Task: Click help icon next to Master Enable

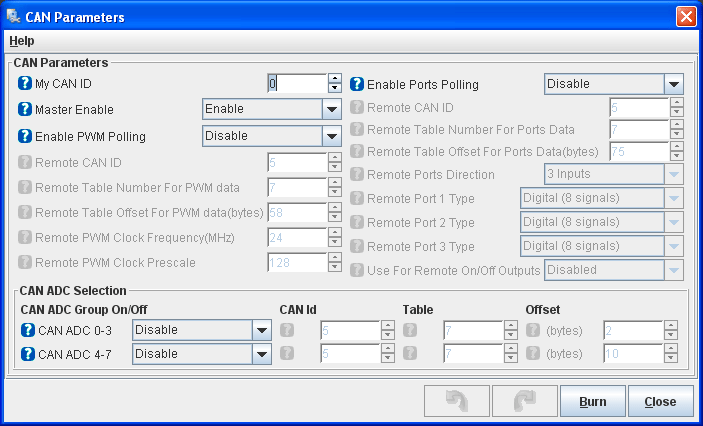Action: (x=26, y=110)
